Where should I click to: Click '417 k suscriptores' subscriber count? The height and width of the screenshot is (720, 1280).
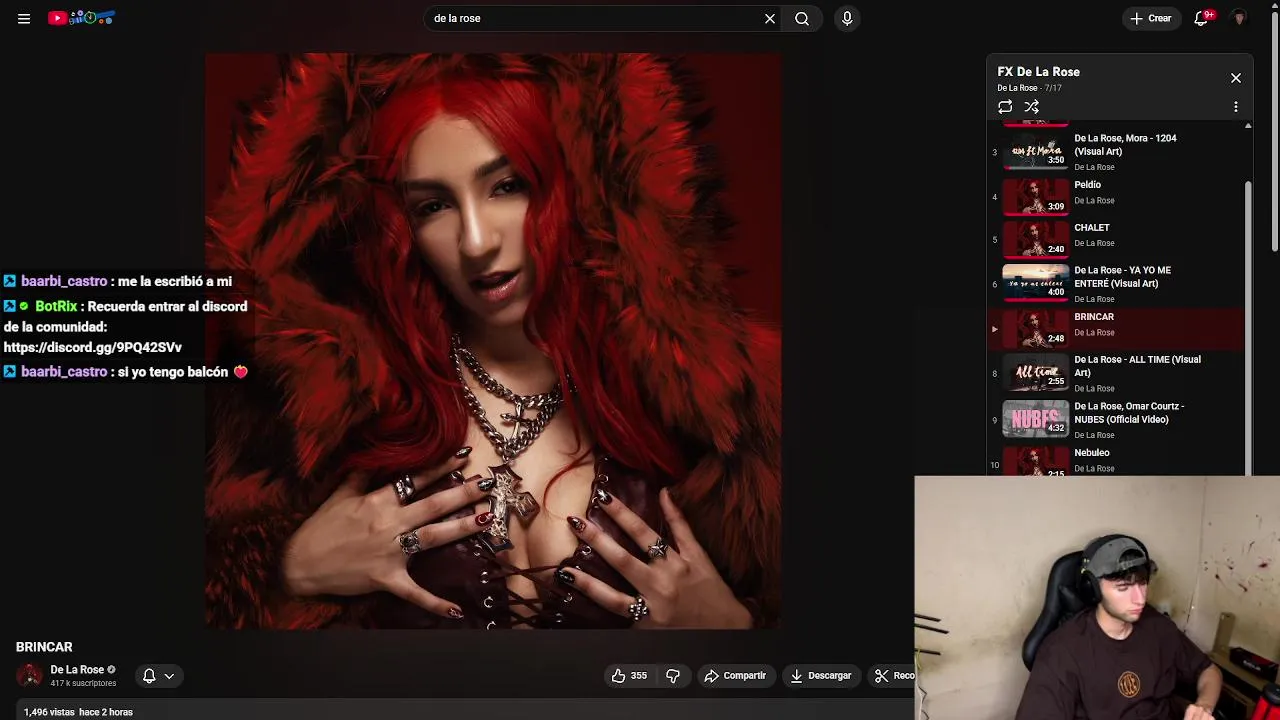83,683
